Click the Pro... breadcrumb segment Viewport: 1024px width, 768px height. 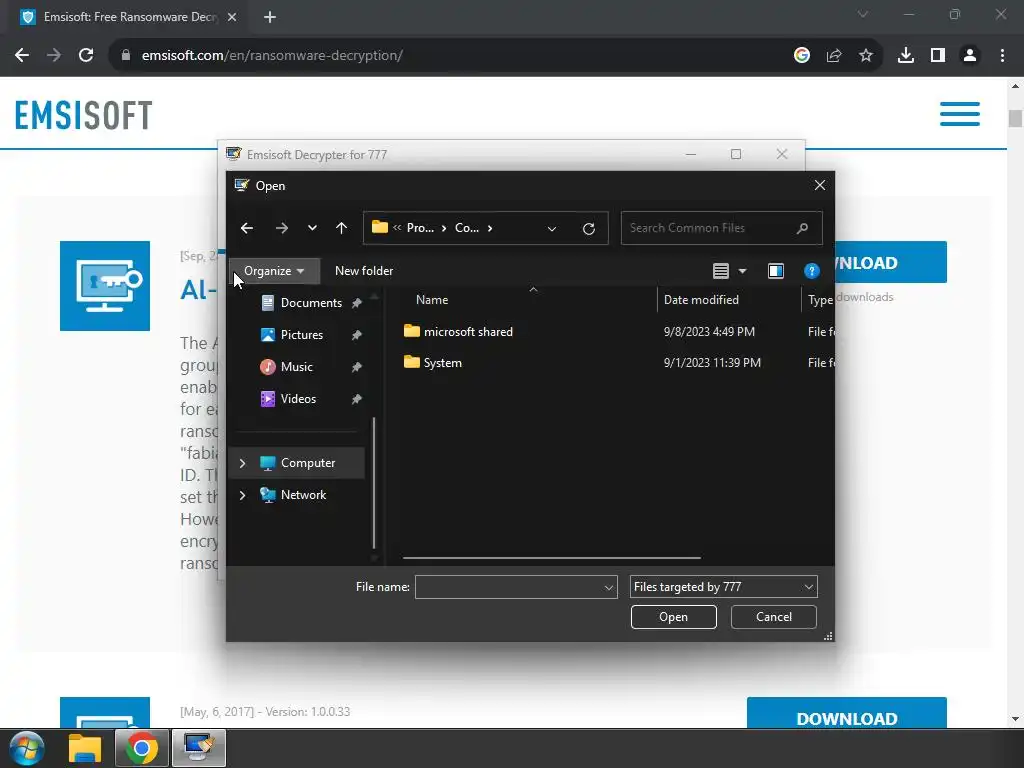click(420, 228)
